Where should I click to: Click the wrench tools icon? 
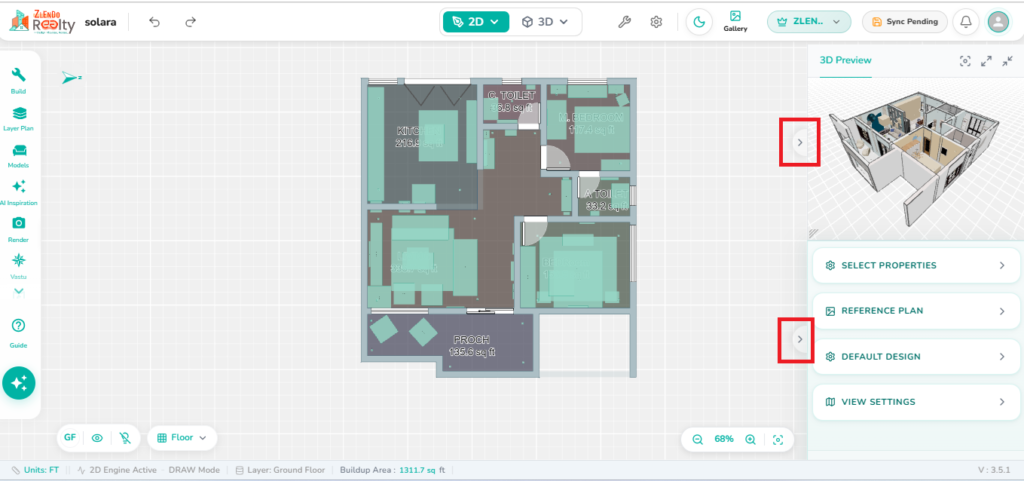pyautogui.click(x=624, y=22)
